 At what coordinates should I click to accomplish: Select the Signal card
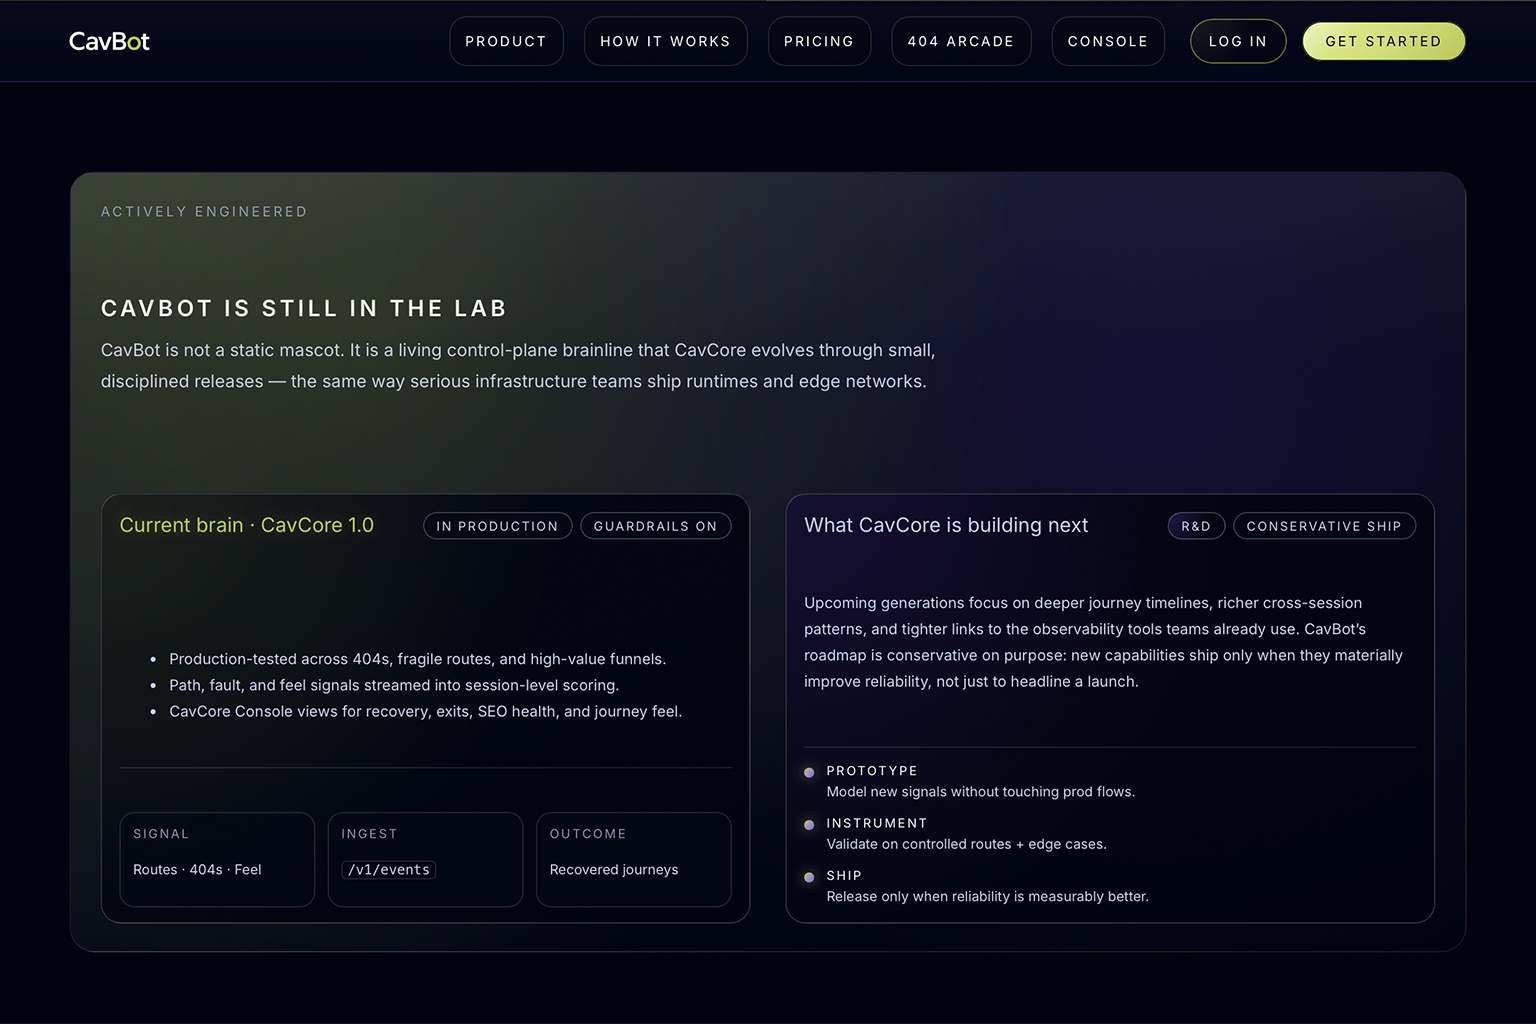point(217,859)
